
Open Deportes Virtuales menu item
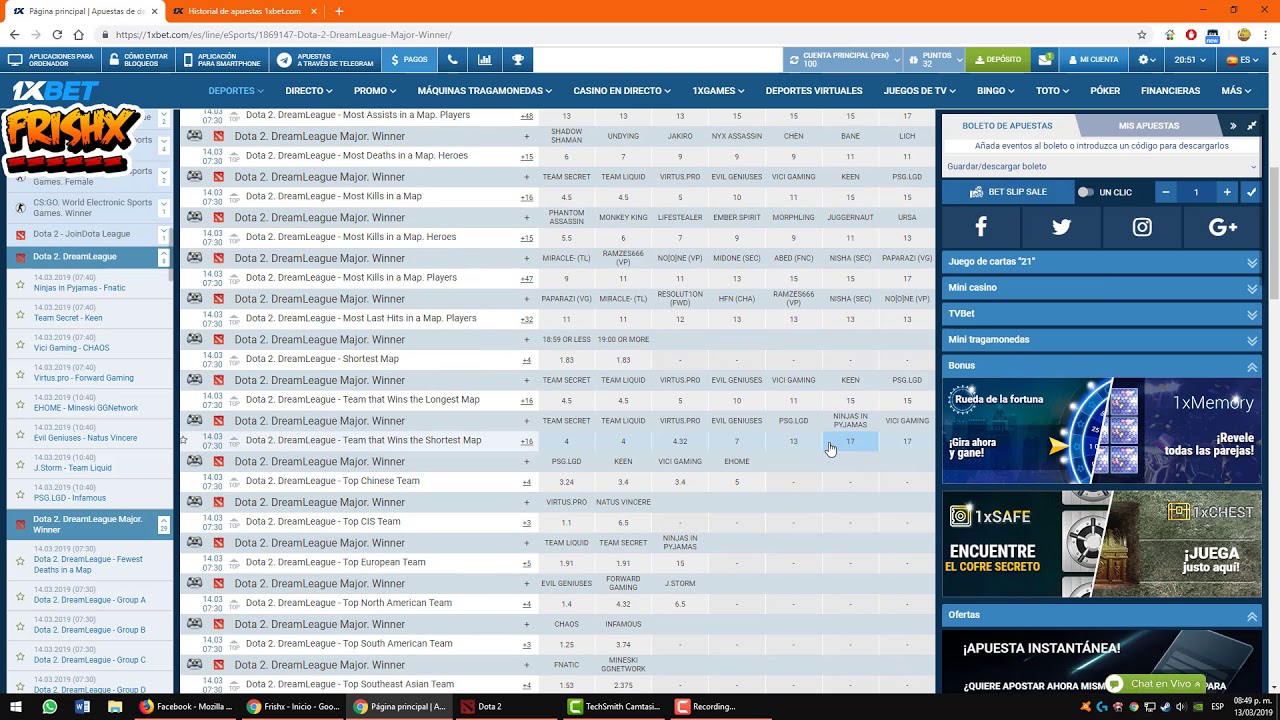tap(814, 90)
